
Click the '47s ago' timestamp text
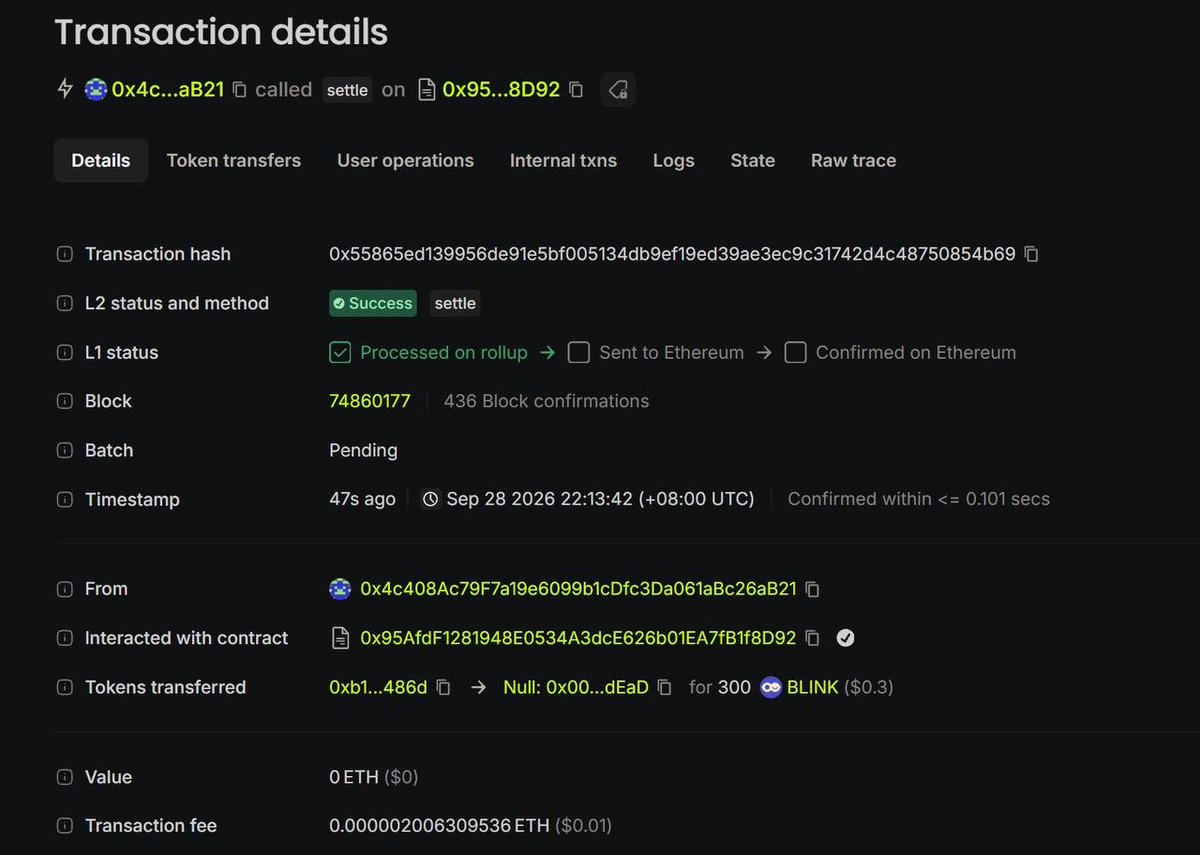(x=362, y=499)
